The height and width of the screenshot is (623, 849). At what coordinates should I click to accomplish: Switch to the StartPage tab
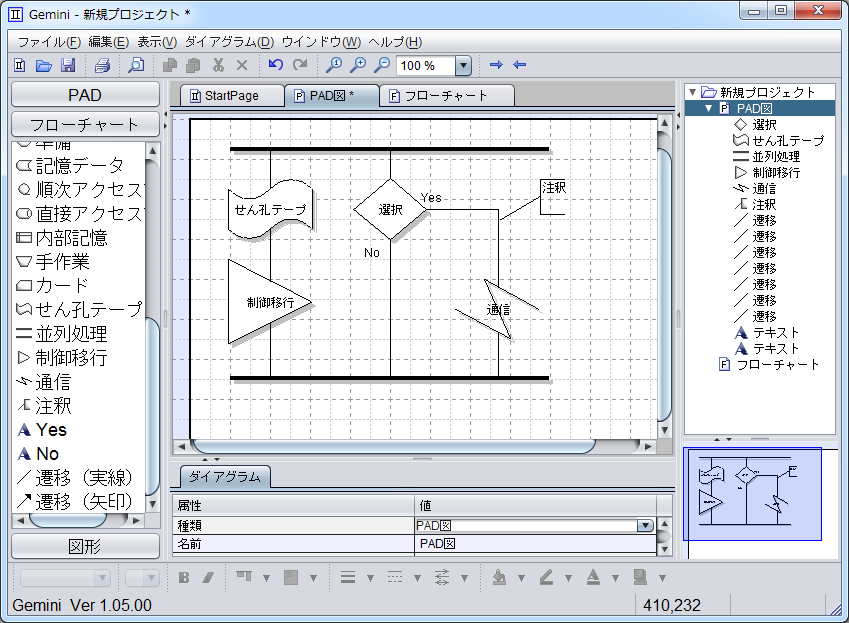(232, 96)
